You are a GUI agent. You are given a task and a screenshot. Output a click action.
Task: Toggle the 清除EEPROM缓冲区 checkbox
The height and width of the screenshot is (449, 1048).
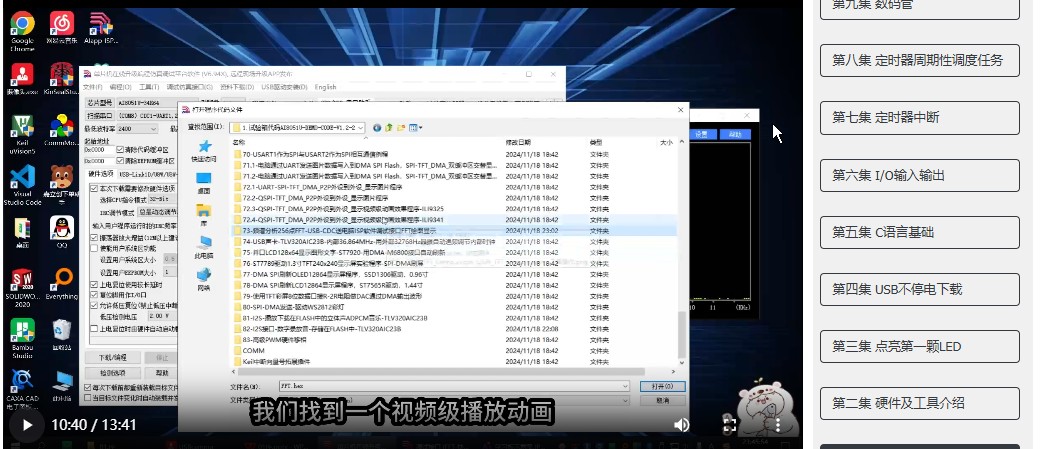pos(120,160)
